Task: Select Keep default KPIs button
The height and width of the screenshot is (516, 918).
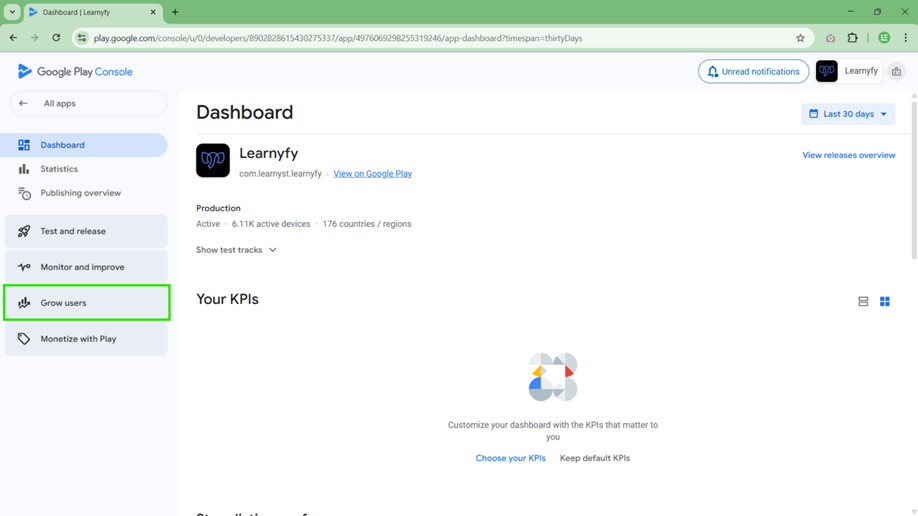Action: coord(594,458)
